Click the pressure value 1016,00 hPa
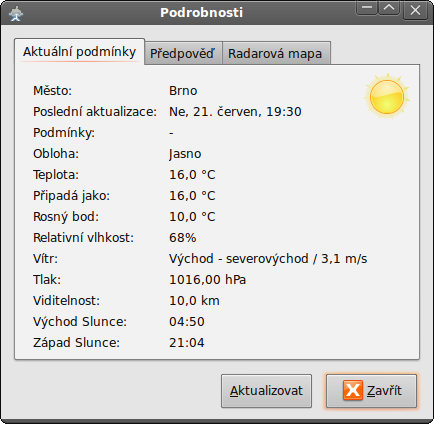This screenshot has height=424, width=434. click(207, 280)
